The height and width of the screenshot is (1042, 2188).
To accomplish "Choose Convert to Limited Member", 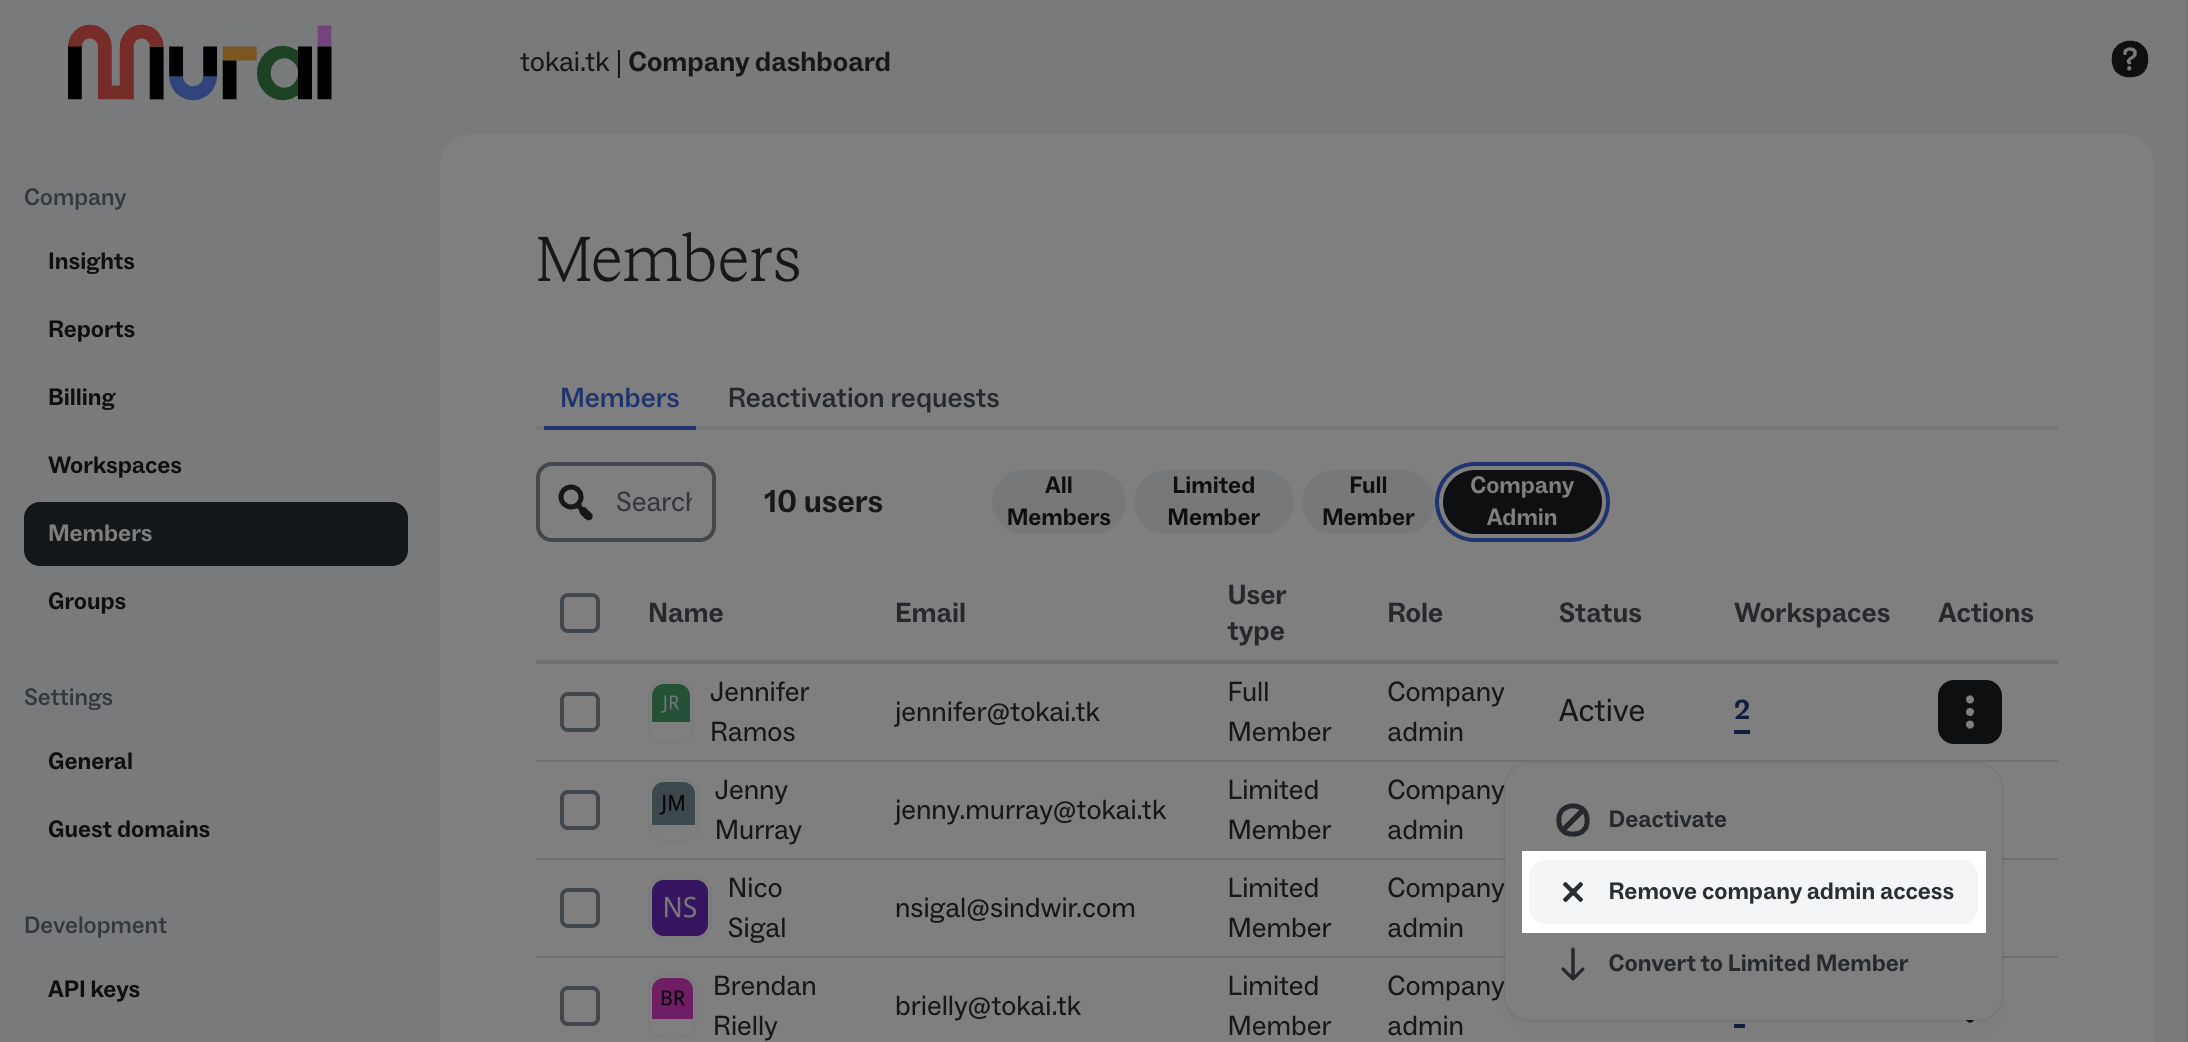I will [1753, 964].
